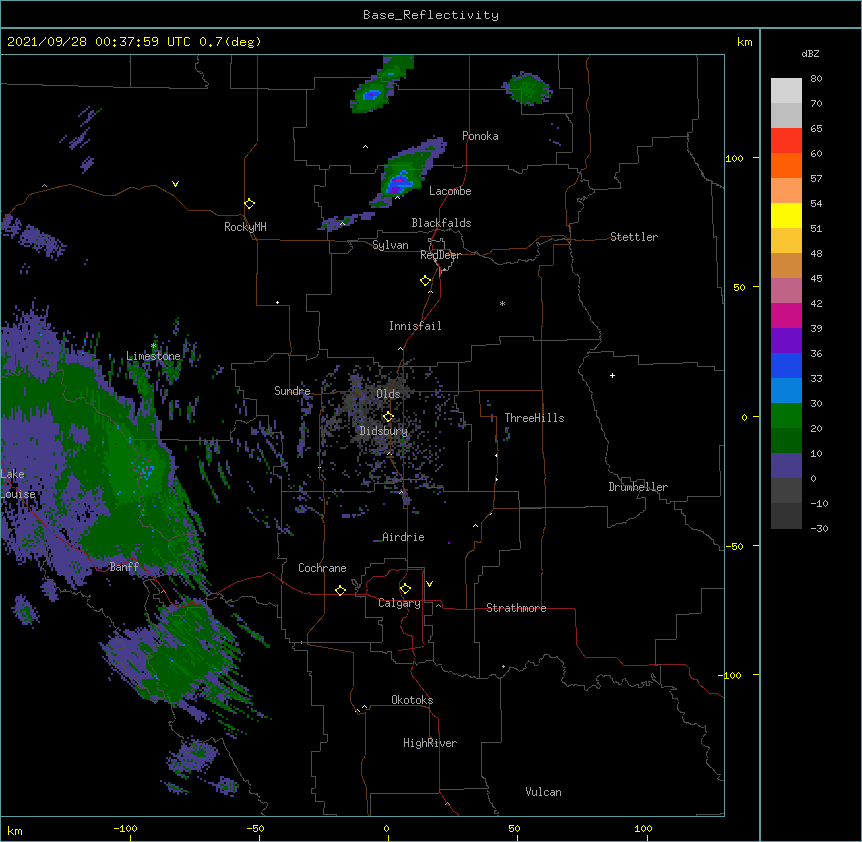This screenshot has width=862, height=842.
Task: Click the Stettler label
Action: tap(634, 237)
